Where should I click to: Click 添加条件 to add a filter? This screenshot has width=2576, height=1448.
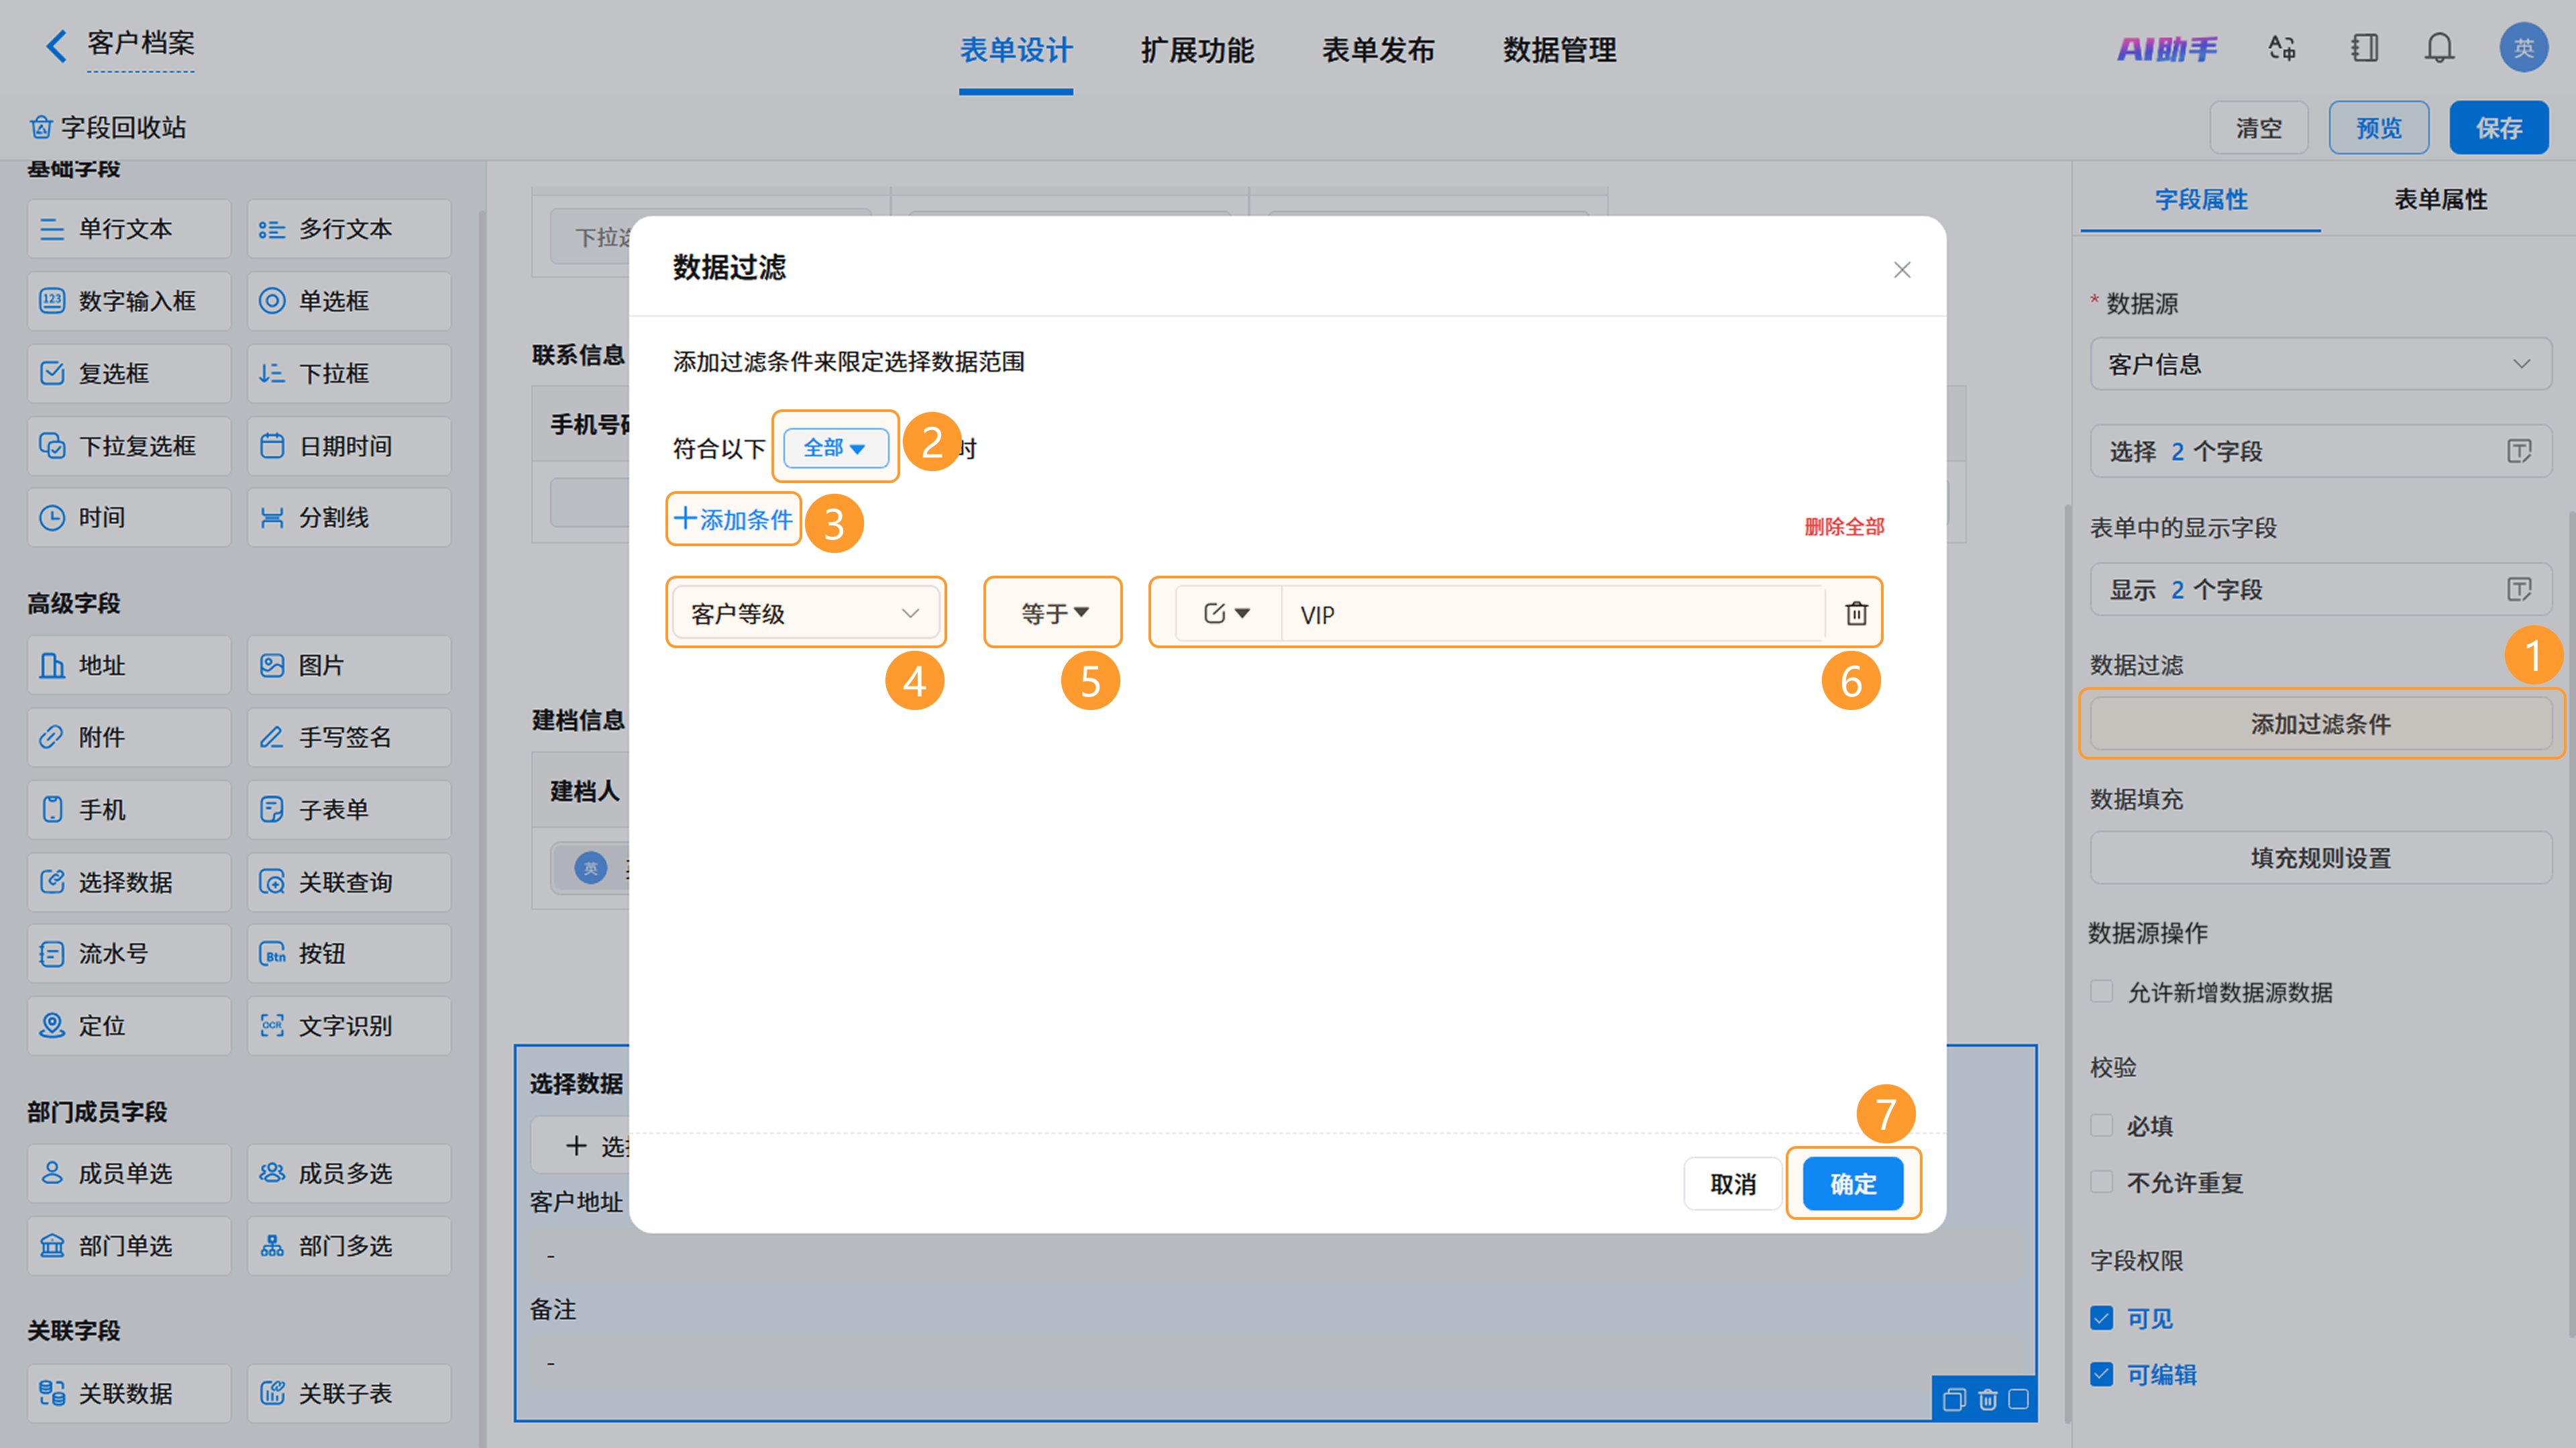tap(734, 519)
